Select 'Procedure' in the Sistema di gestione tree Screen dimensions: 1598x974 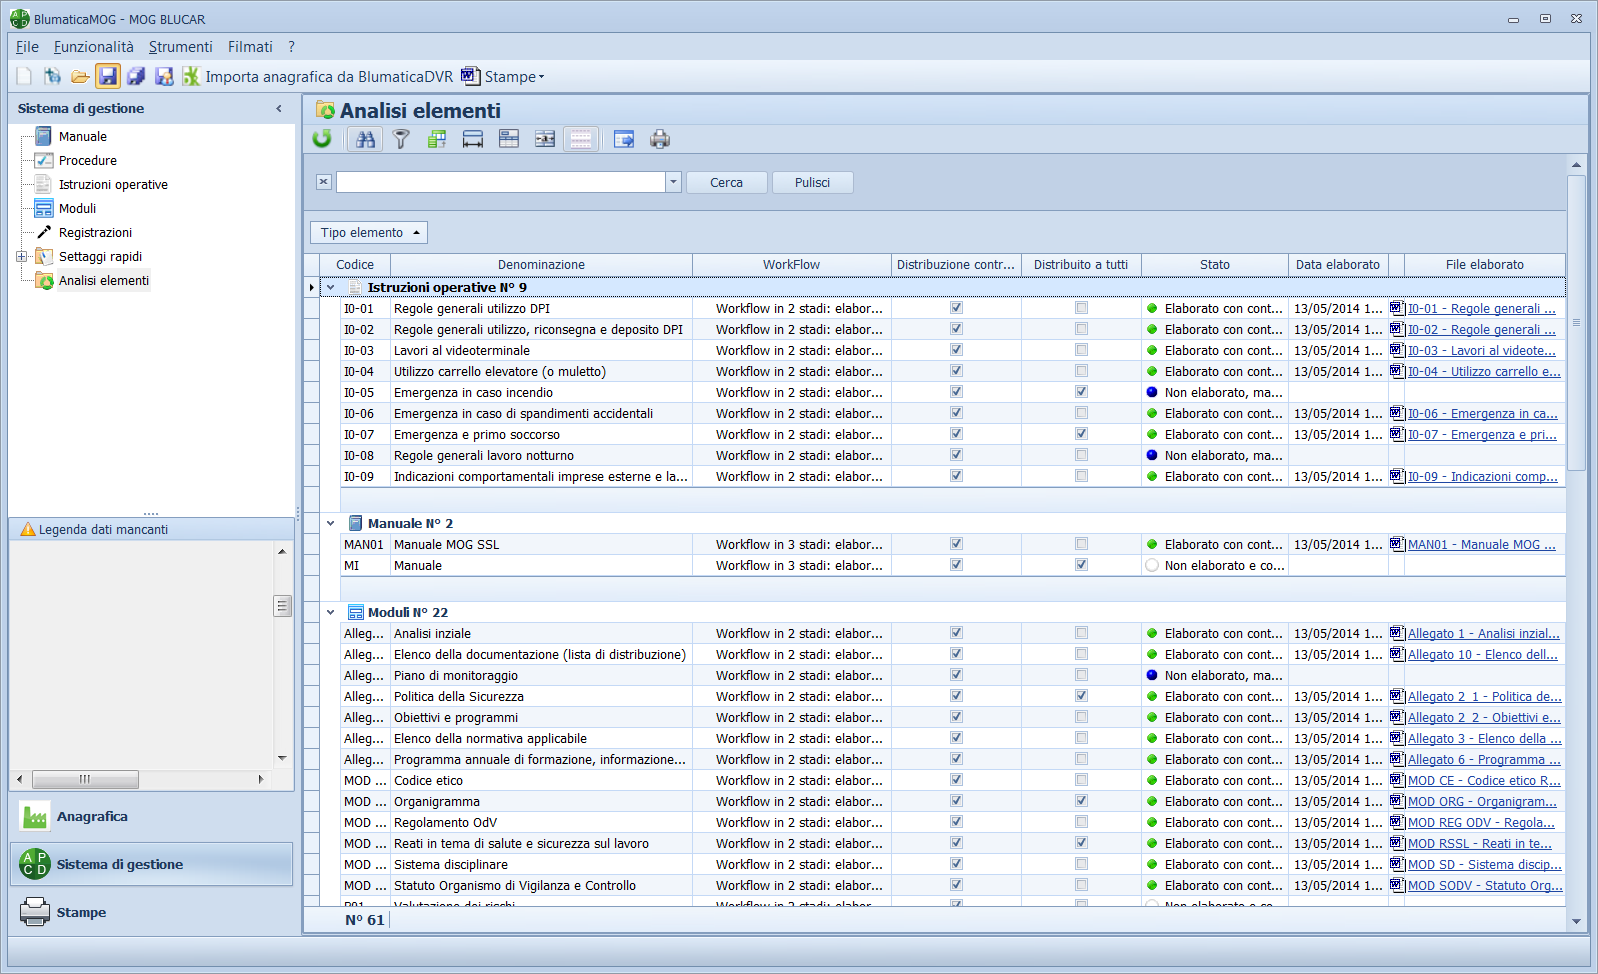click(x=87, y=160)
